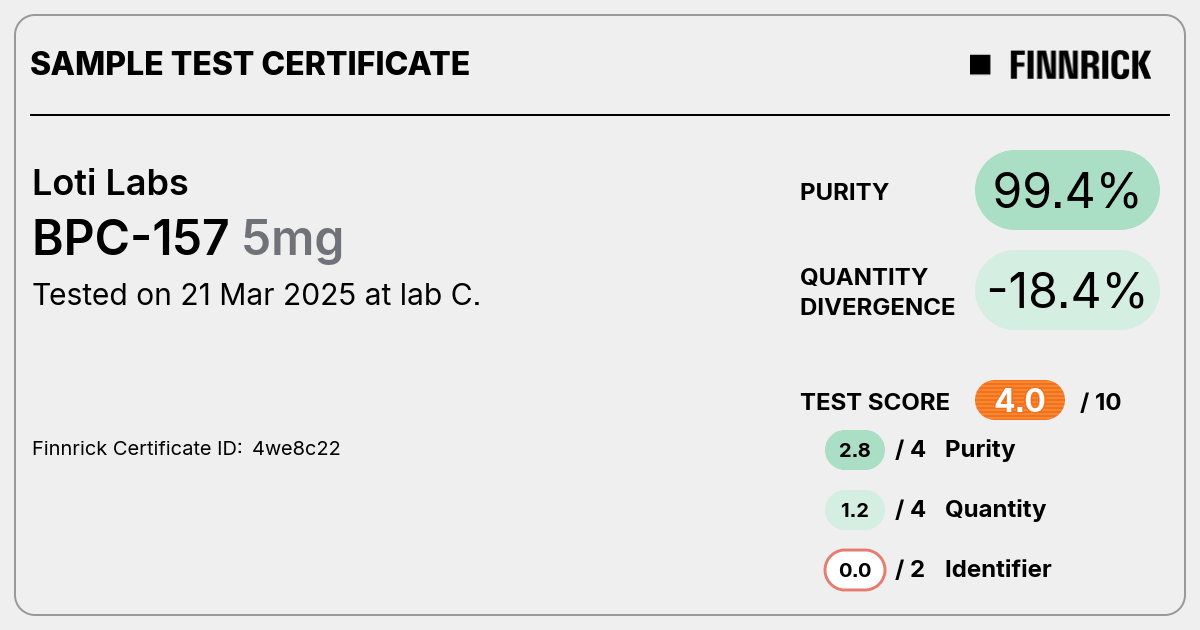The image size is (1200, 630).
Task: Click the PURITY label
Action: [x=844, y=192]
